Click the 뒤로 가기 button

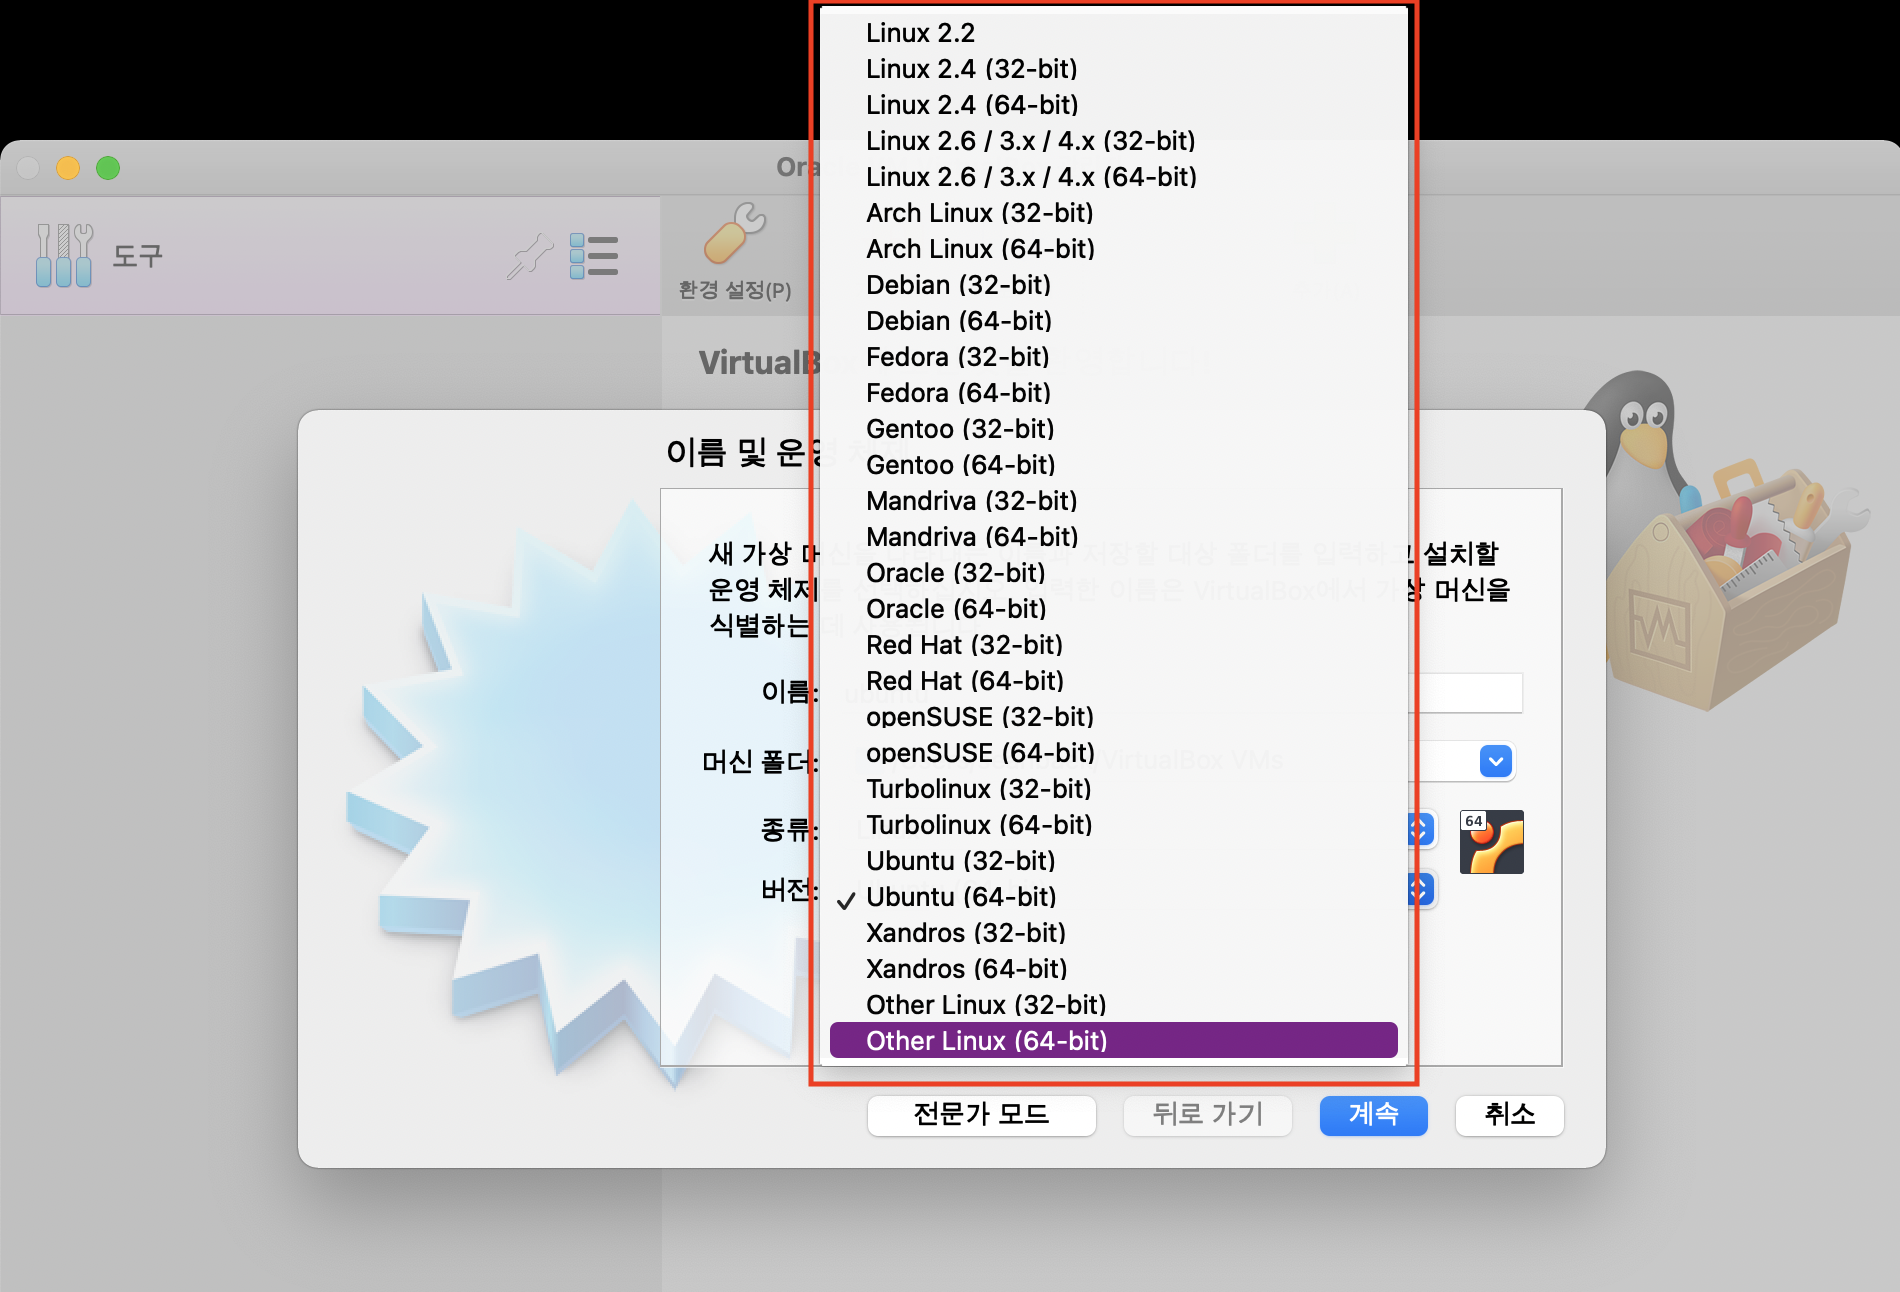coord(1208,1115)
